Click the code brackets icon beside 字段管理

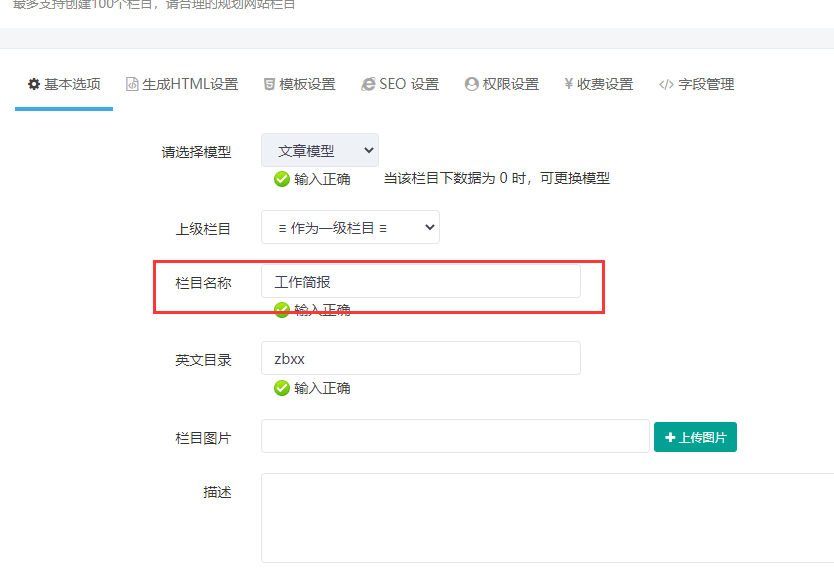coord(666,85)
